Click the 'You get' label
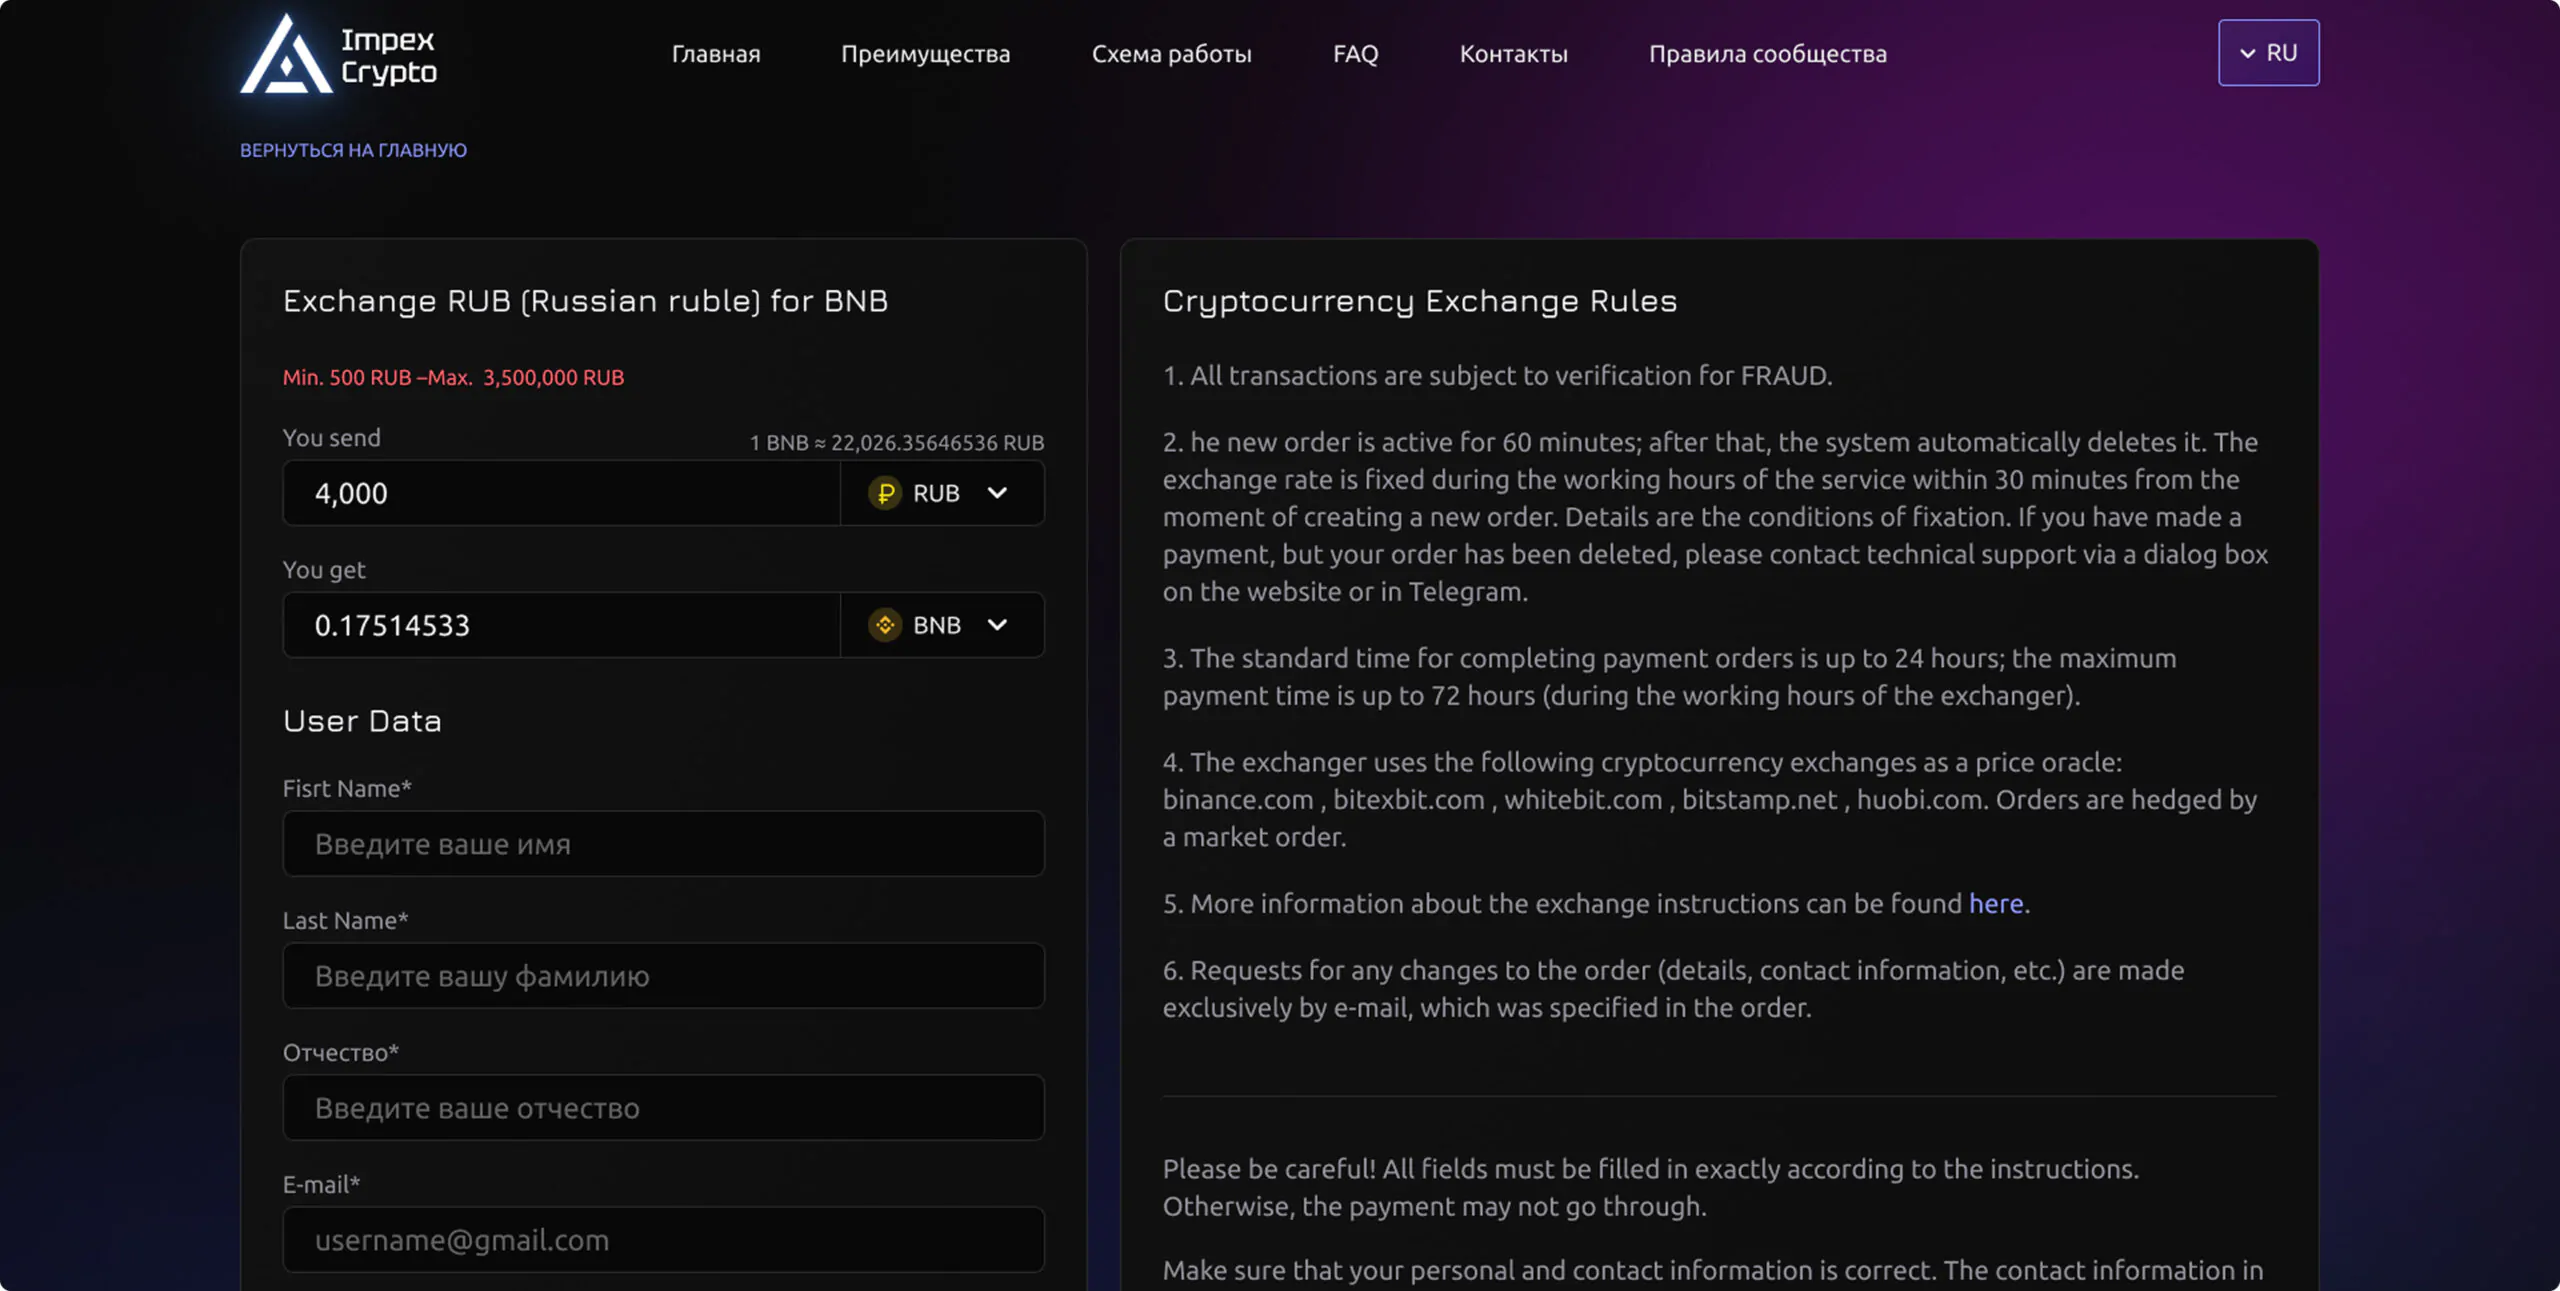The height and width of the screenshot is (1291, 2560). [324, 570]
